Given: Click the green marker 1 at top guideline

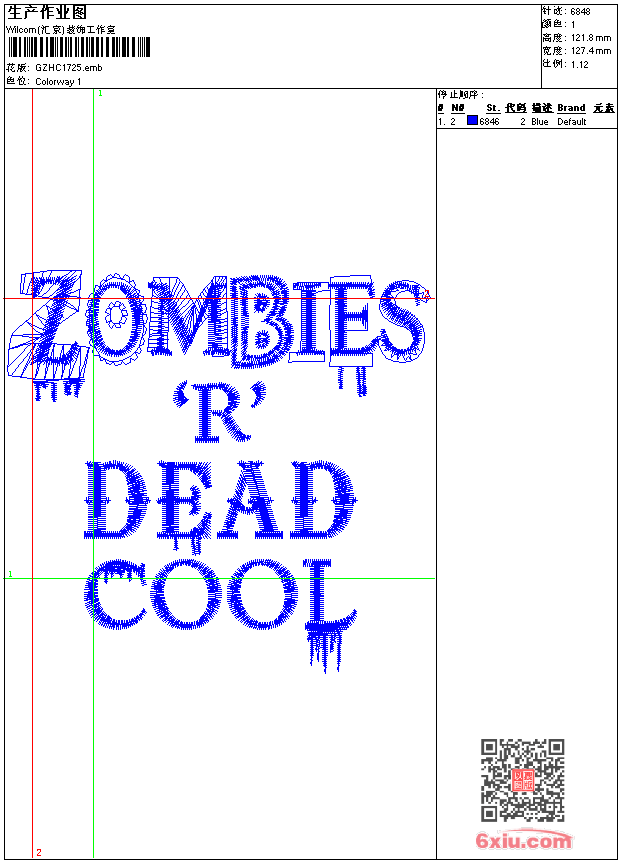Looking at the screenshot, I should [100, 94].
